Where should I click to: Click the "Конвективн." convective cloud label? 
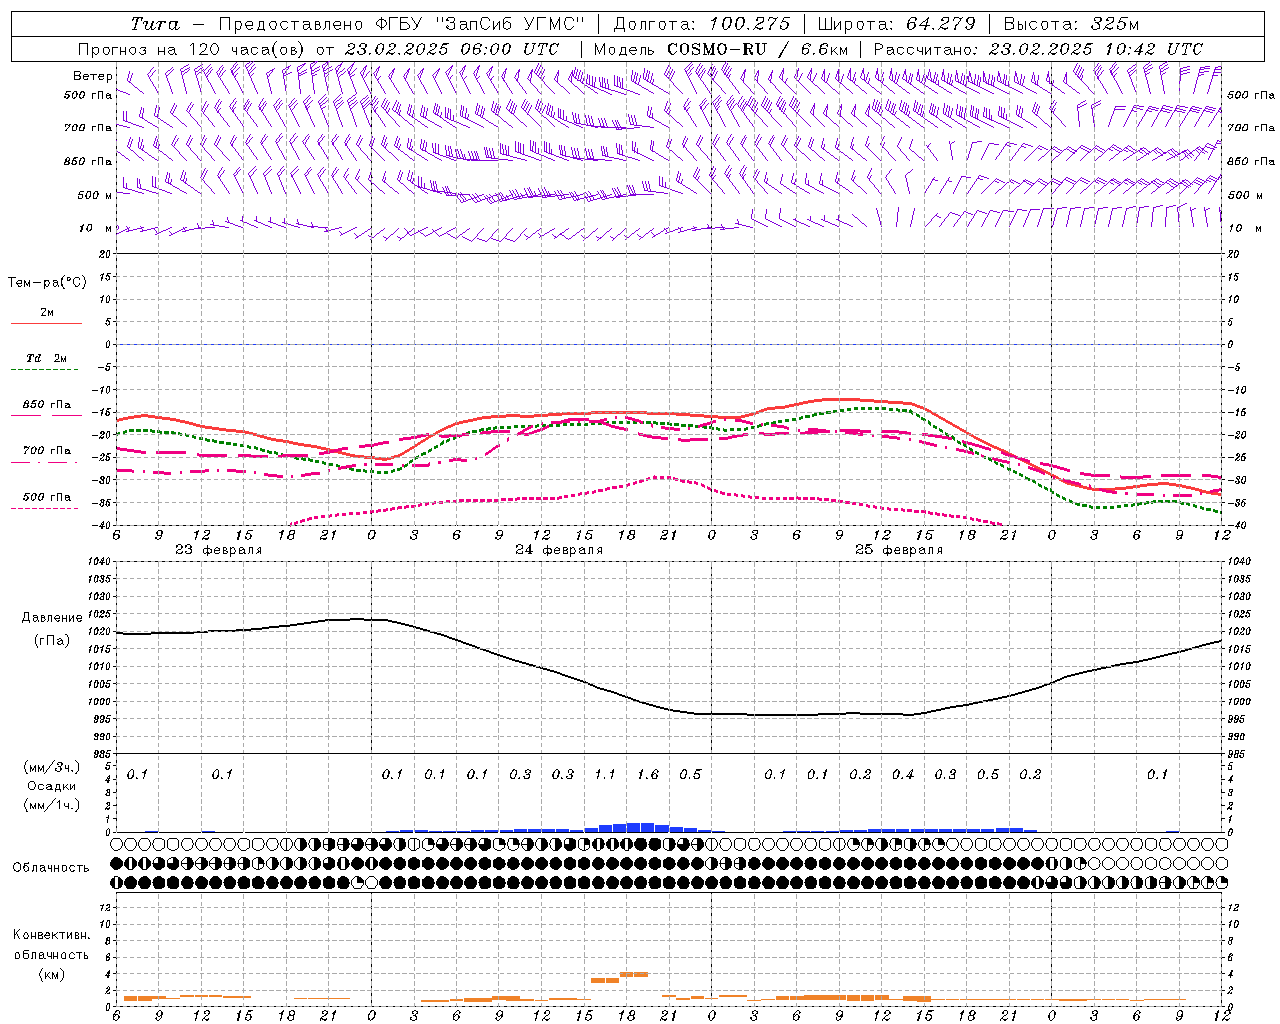52,935
